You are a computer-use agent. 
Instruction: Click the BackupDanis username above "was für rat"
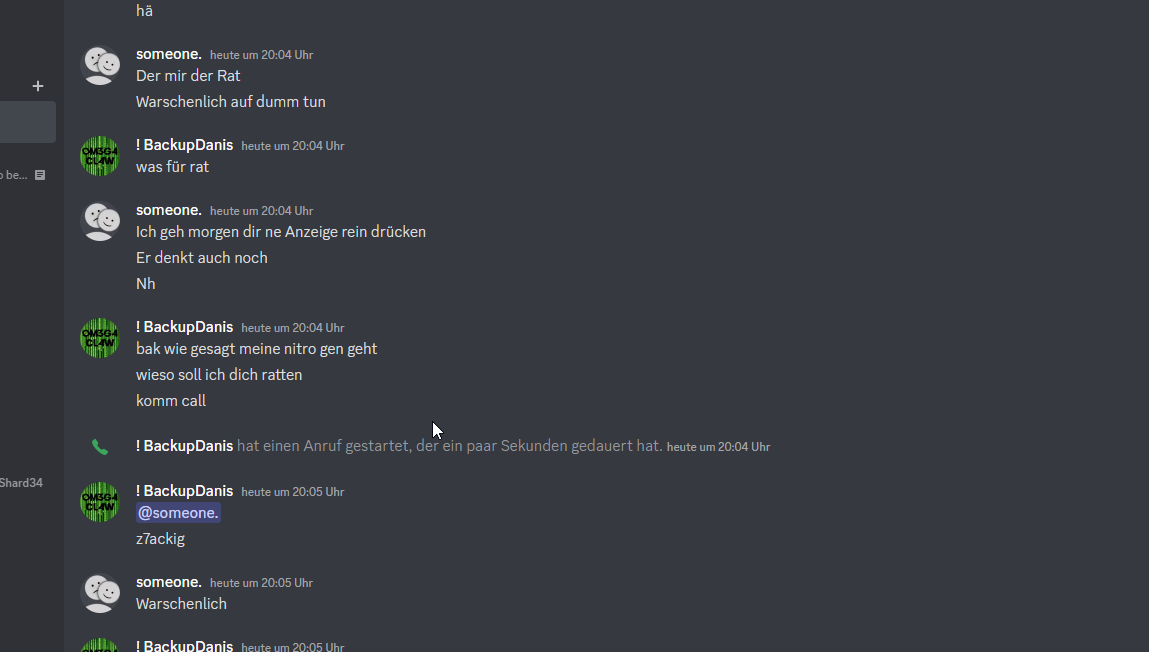pyautogui.click(x=185, y=145)
